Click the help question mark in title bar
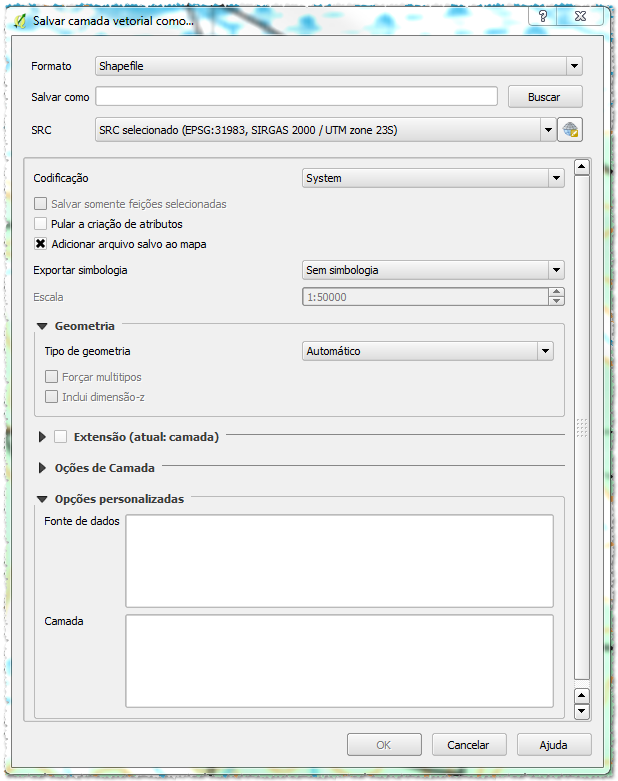 point(542,17)
